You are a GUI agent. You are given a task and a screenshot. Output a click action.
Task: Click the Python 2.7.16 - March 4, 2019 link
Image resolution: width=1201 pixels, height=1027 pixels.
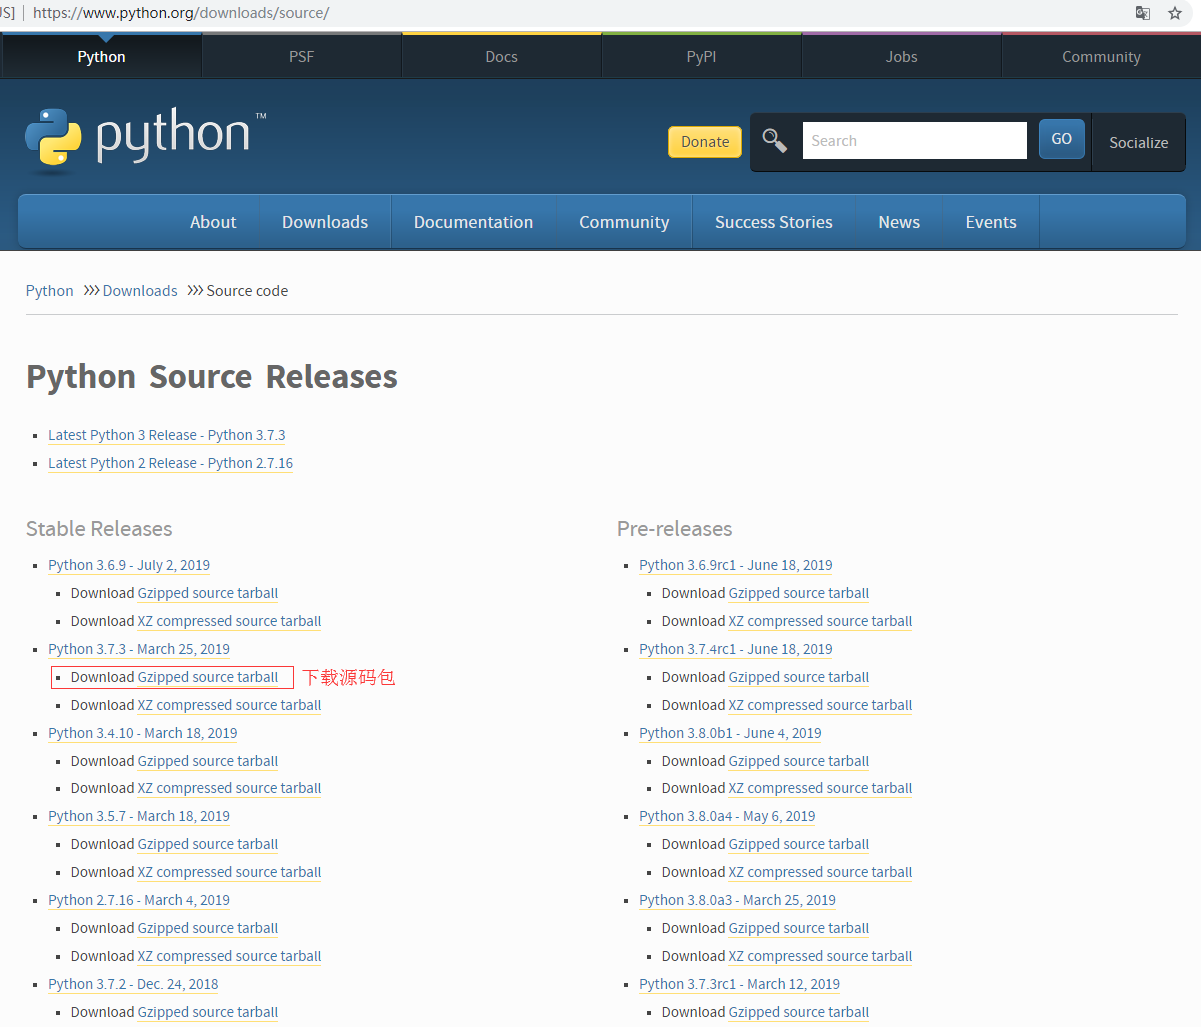[139, 900]
